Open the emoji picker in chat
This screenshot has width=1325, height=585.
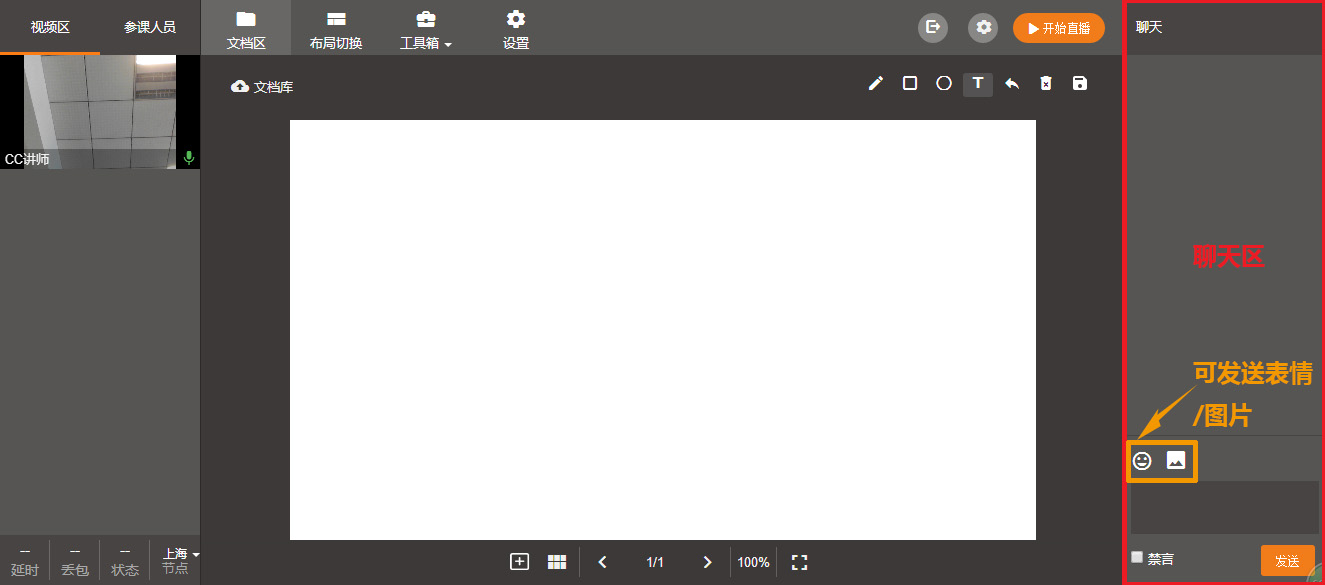[x=1142, y=461]
